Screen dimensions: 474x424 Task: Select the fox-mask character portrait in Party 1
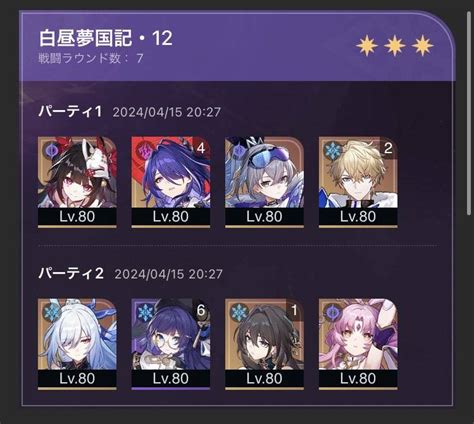tap(77, 182)
